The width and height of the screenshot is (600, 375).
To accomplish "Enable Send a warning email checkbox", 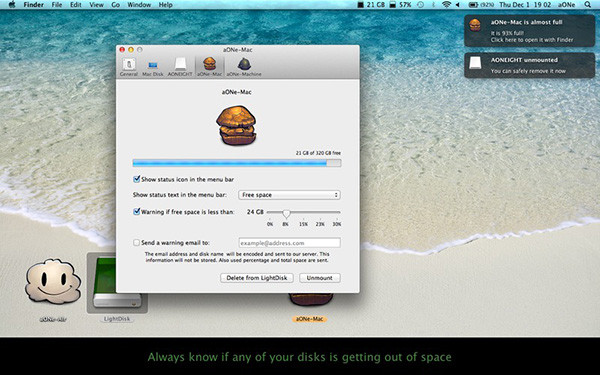I will (136, 243).
